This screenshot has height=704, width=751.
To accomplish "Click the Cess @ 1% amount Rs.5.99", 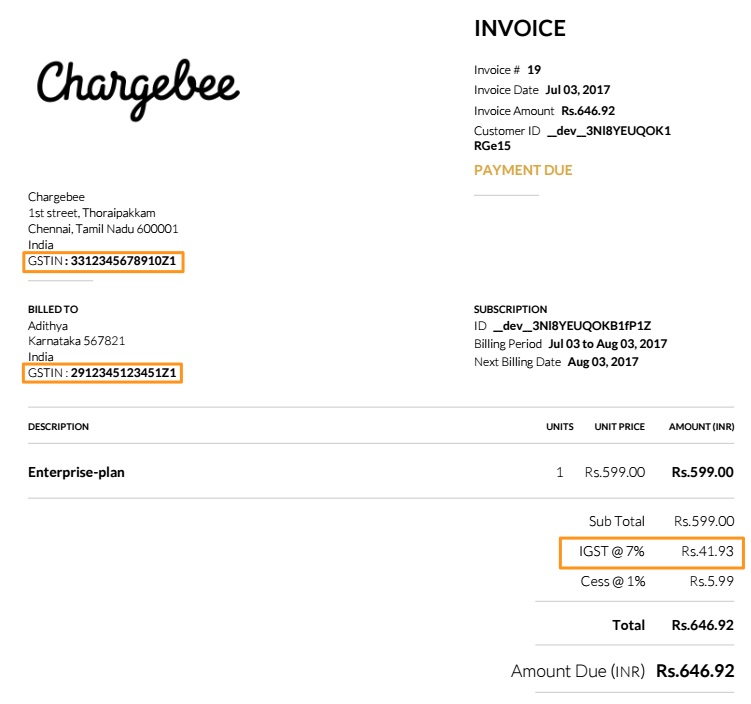I will click(x=712, y=581).
